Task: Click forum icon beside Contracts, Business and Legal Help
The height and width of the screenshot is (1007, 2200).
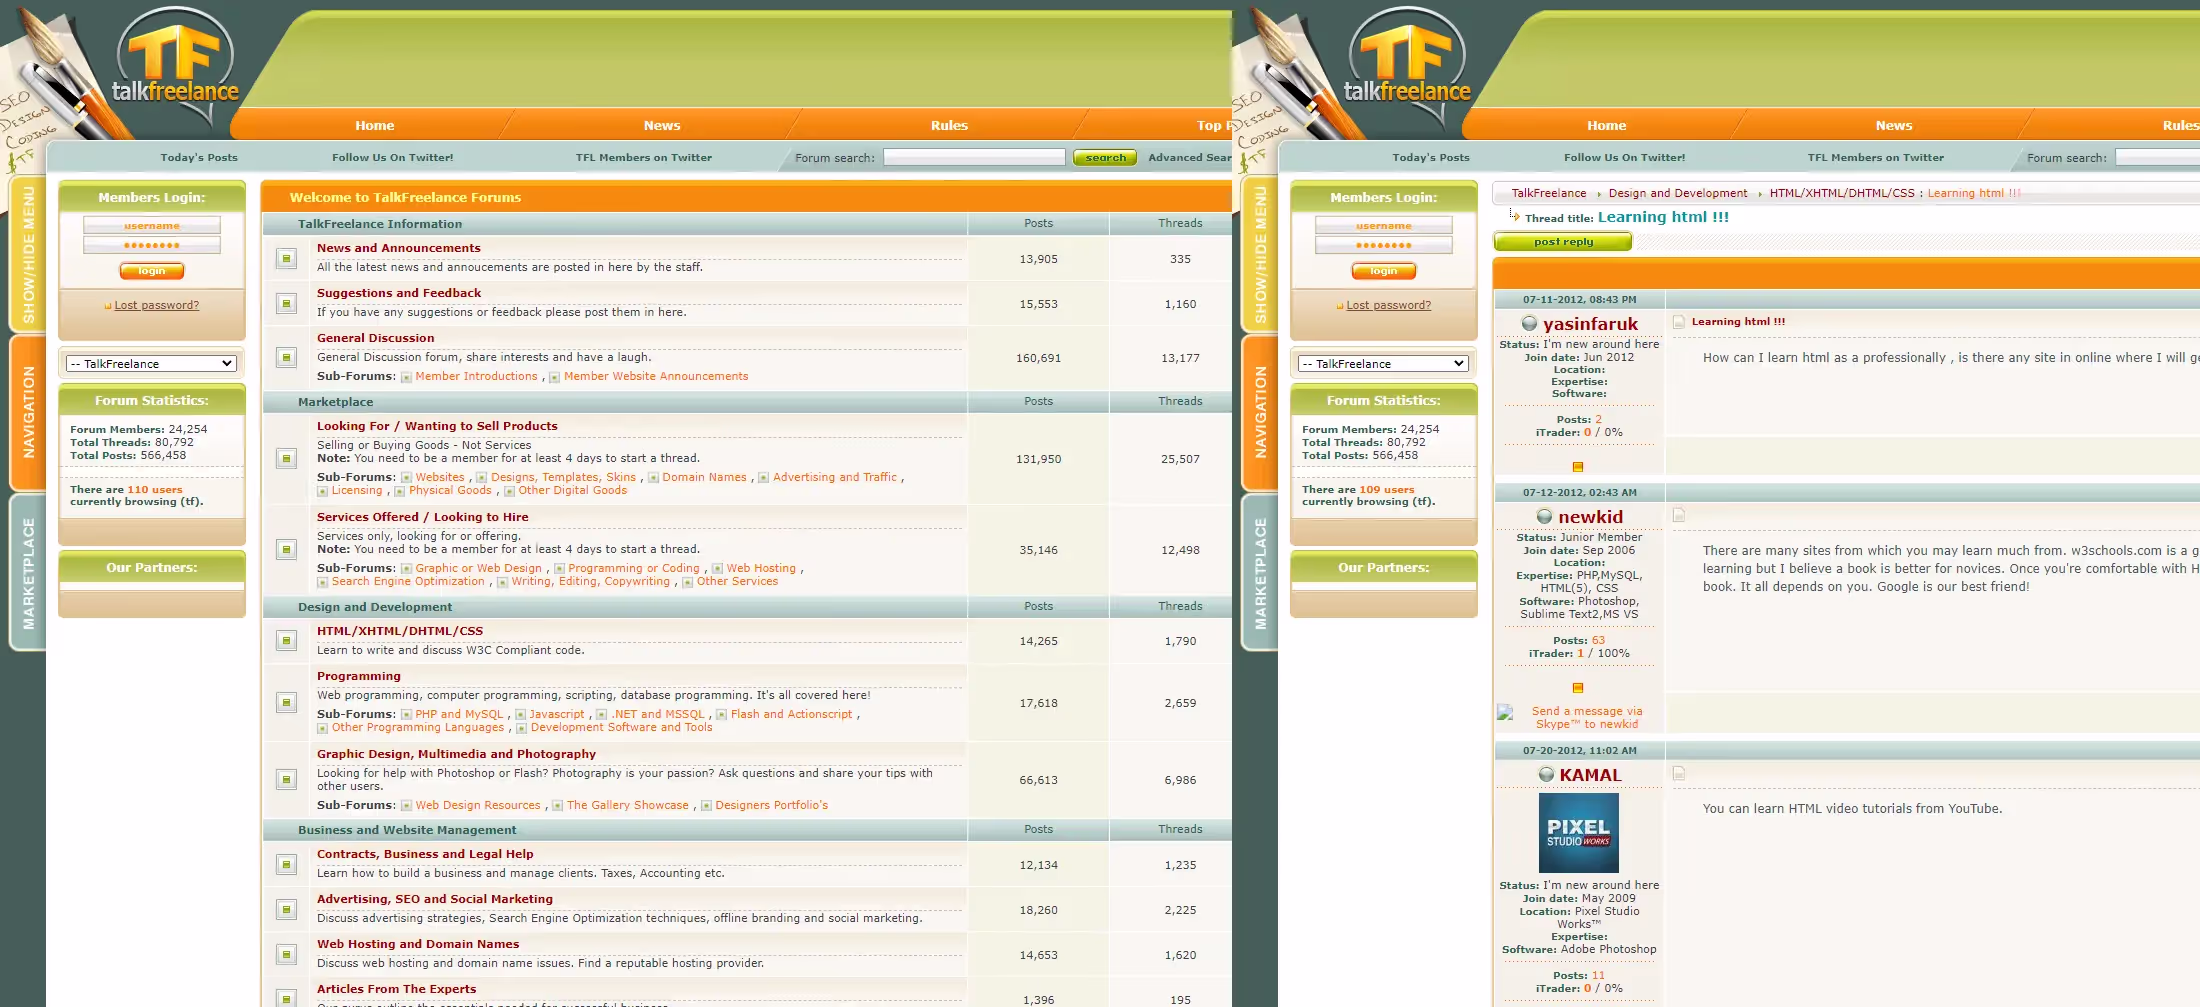Action: (x=286, y=864)
